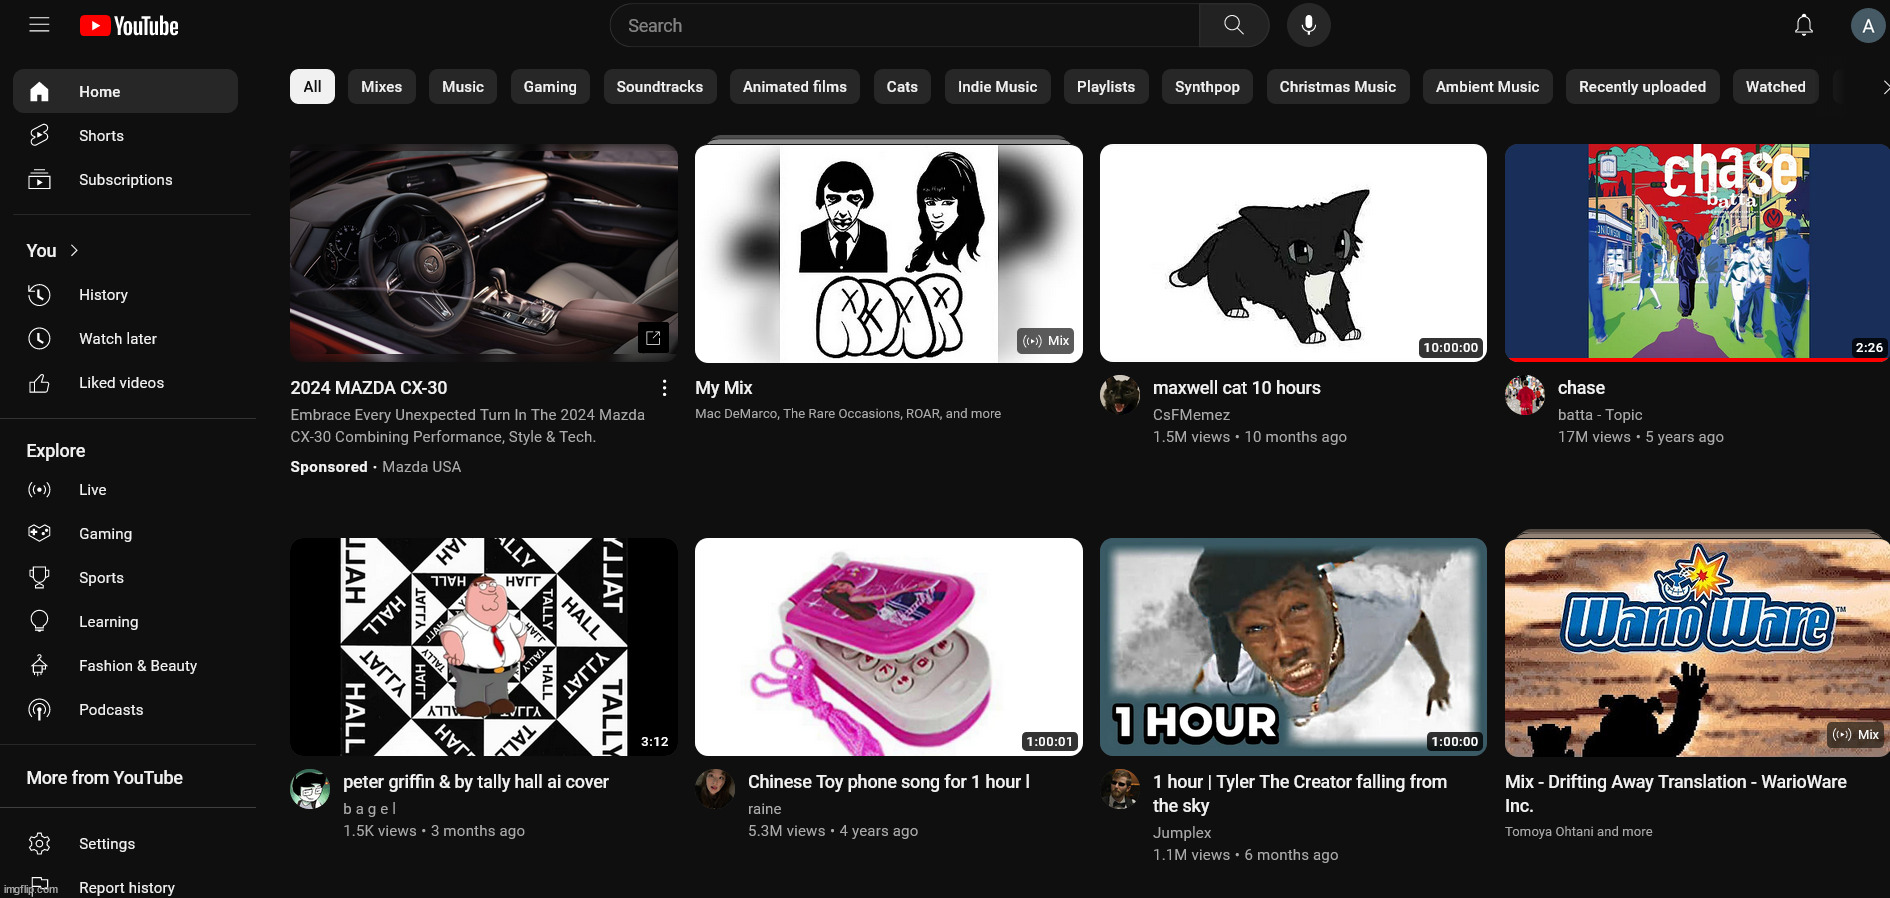Open the chase video title
This screenshot has height=898, width=1890.
coord(1581,388)
